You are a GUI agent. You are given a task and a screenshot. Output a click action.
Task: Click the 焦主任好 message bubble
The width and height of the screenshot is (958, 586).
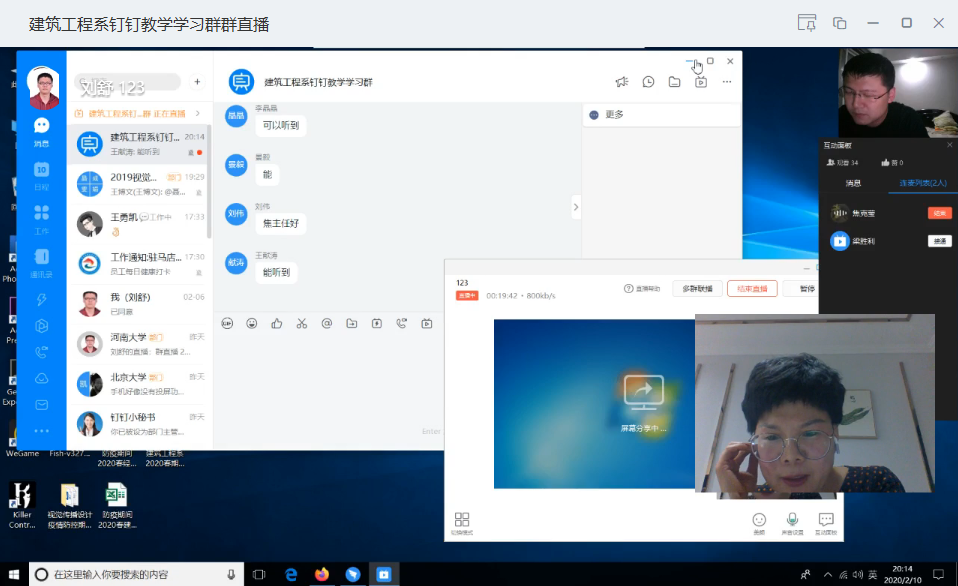tap(281, 223)
